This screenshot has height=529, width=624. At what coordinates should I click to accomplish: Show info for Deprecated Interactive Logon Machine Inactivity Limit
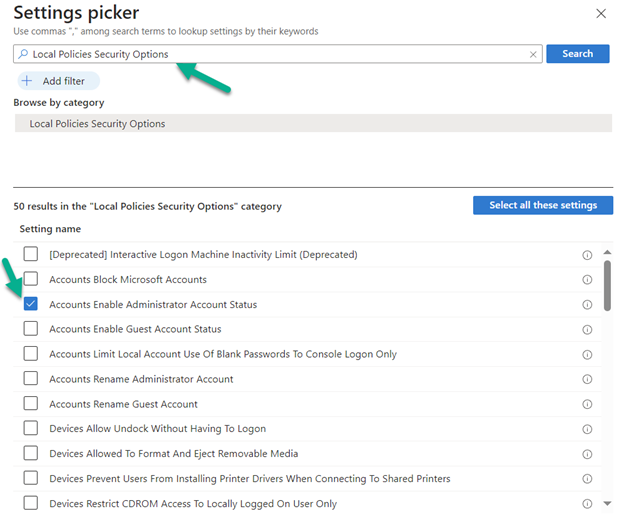(587, 255)
